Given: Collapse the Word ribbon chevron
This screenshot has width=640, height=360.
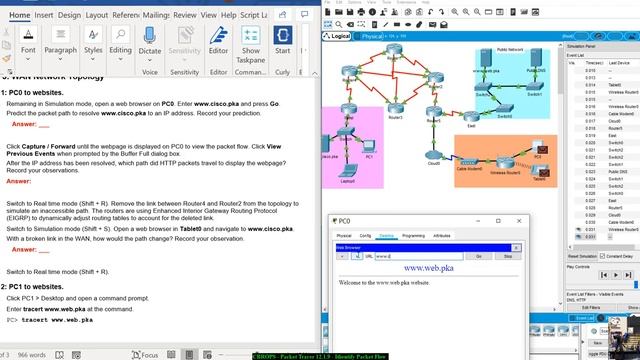Looking at the screenshot, I should (x=315, y=74).
